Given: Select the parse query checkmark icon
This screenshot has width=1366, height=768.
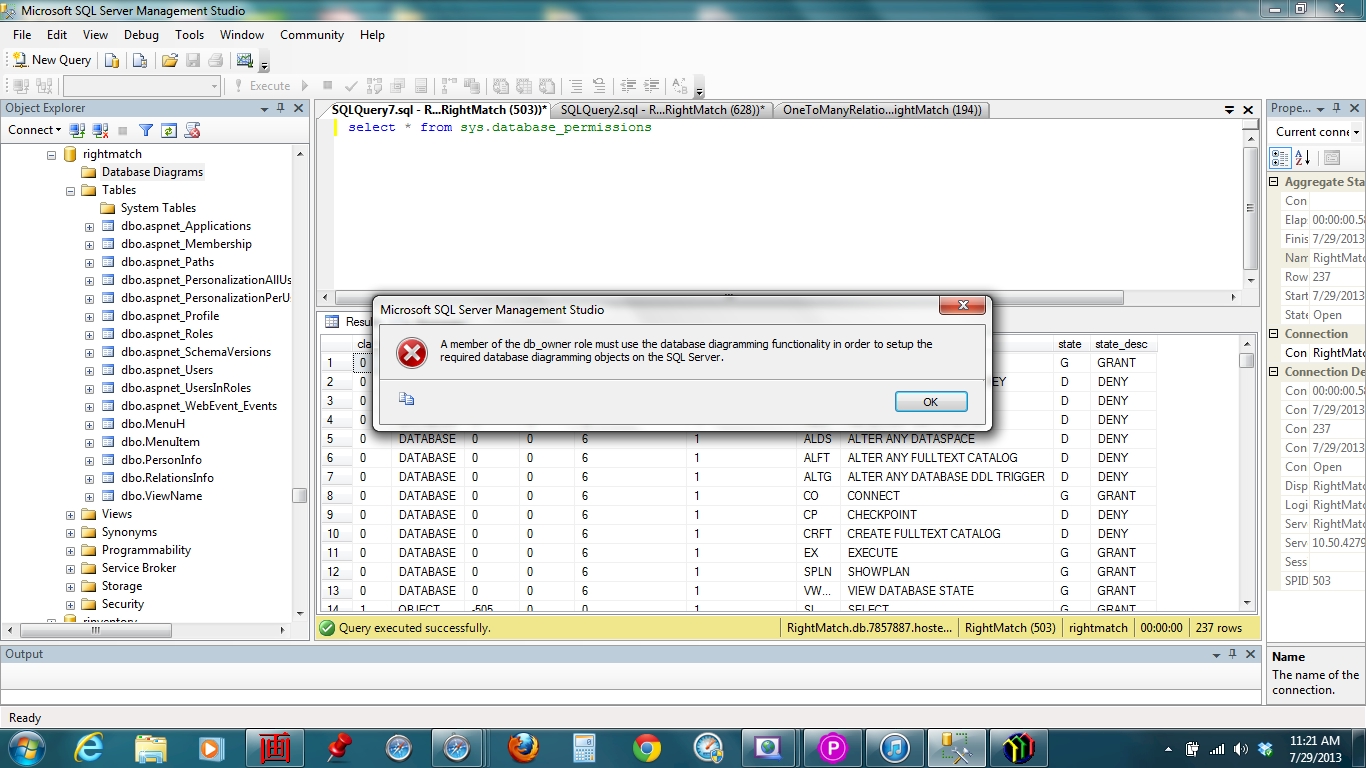Looking at the screenshot, I should point(350,86).
